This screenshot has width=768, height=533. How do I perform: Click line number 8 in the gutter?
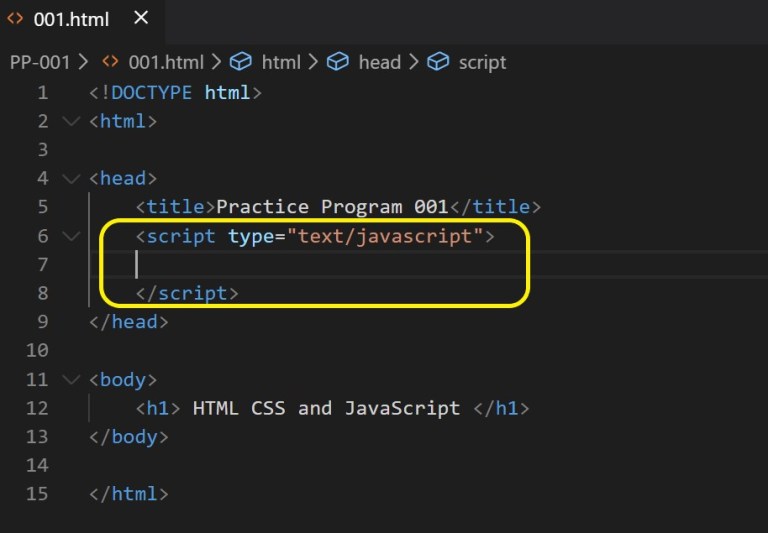point(43,293)
